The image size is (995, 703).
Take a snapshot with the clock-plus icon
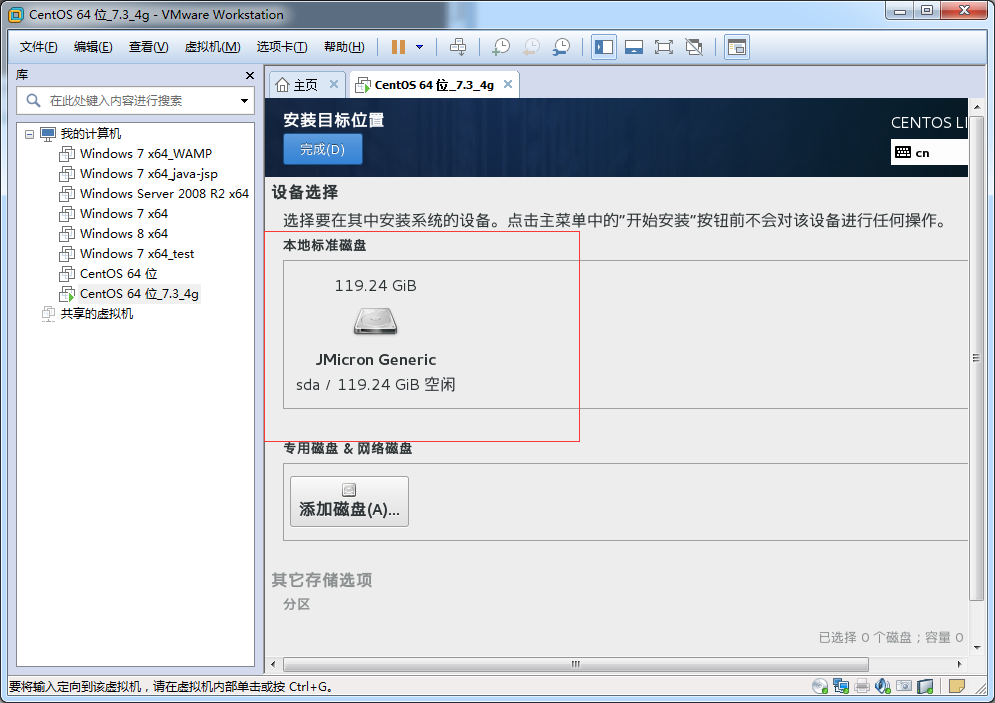pos(501,47)
